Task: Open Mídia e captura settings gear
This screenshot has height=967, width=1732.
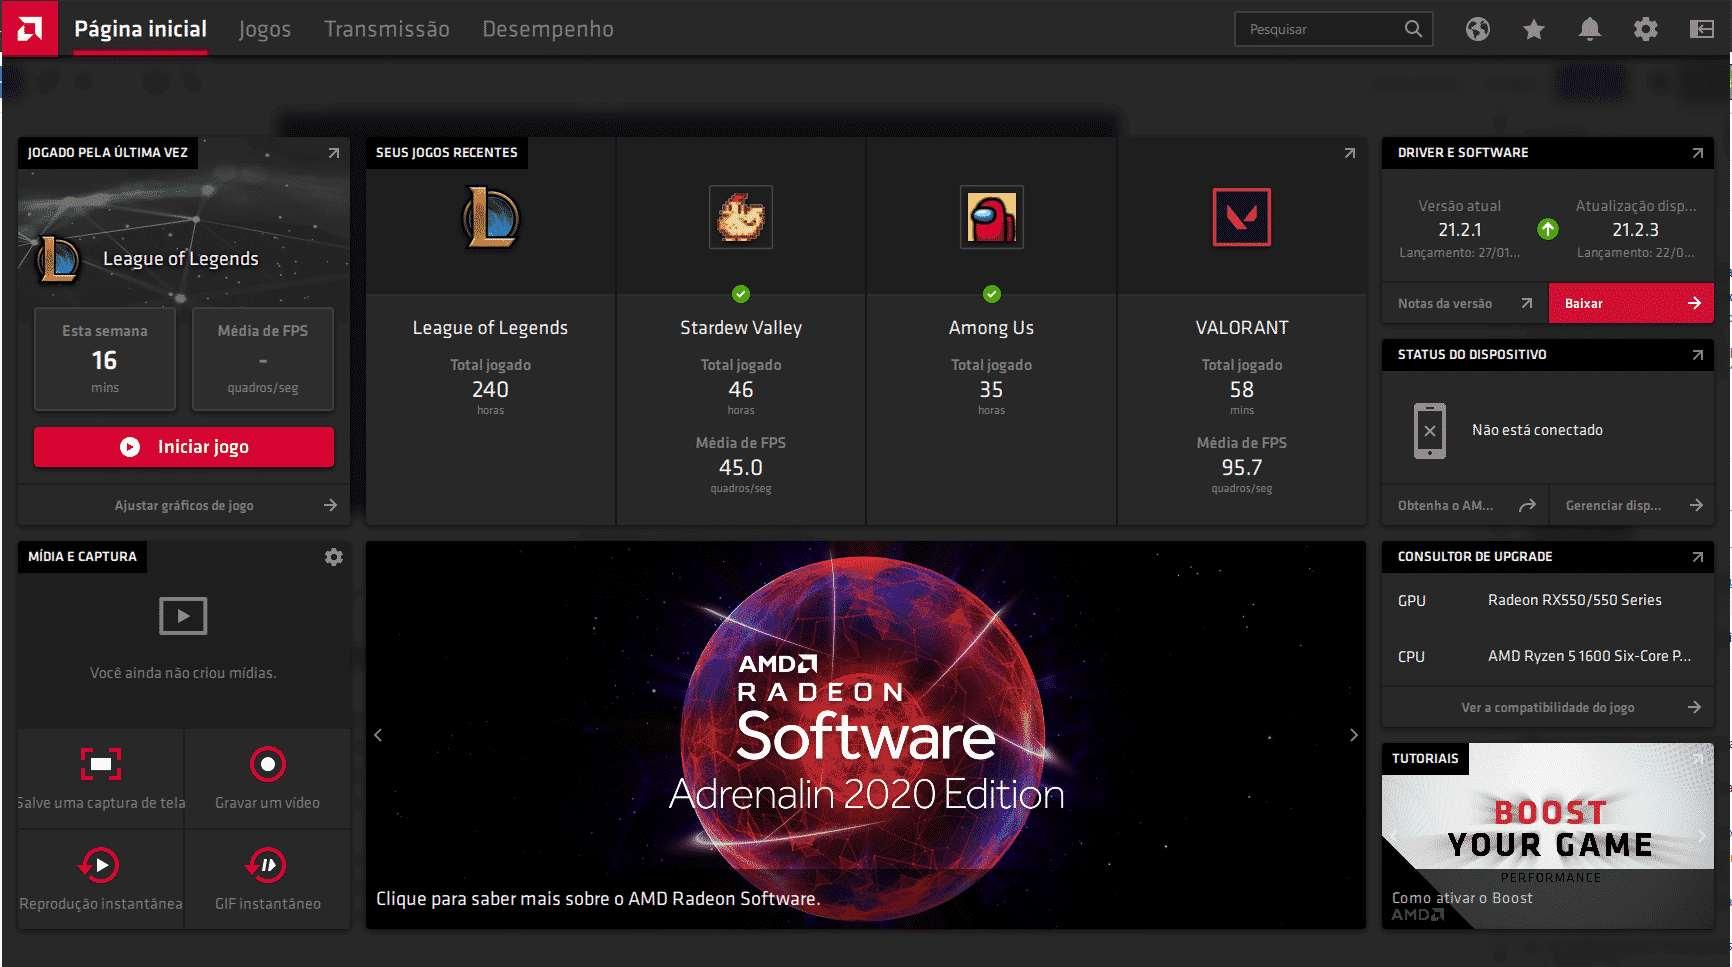Action: click(334, 557)
